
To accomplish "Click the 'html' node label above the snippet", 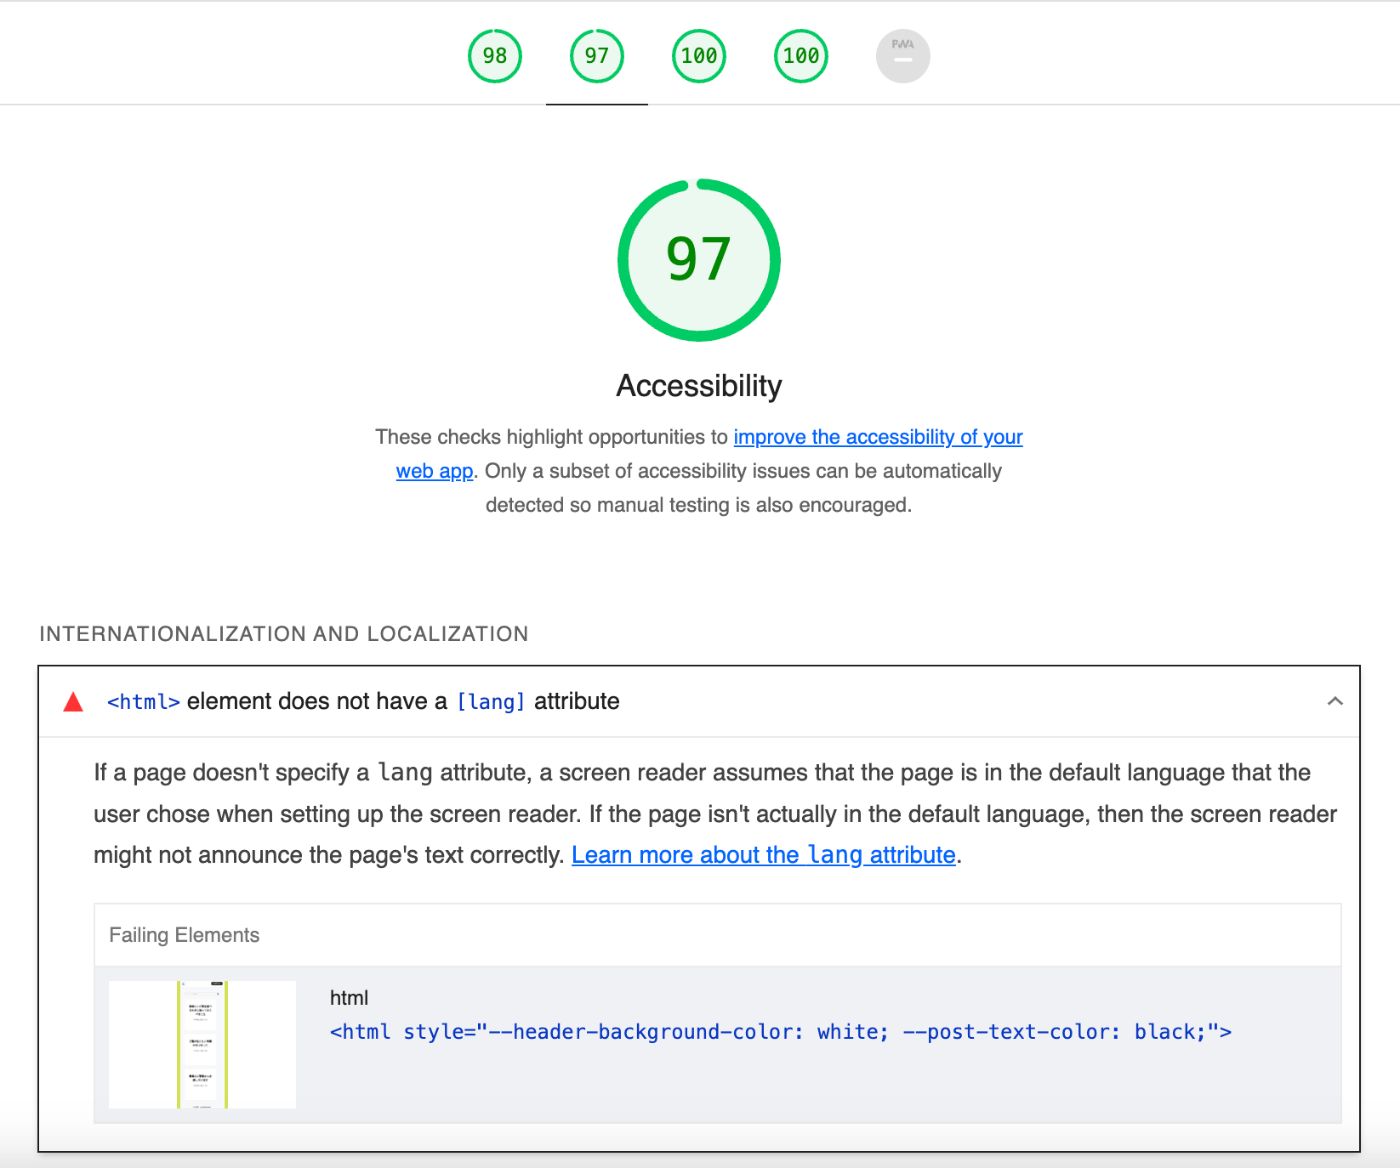I will pos(349,998).
